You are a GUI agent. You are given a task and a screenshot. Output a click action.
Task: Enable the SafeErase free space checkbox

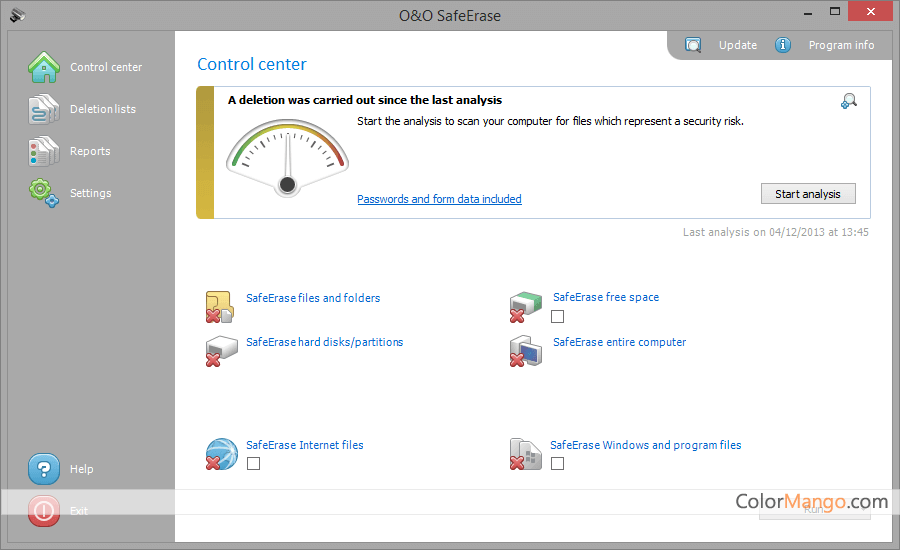point(557,316)
